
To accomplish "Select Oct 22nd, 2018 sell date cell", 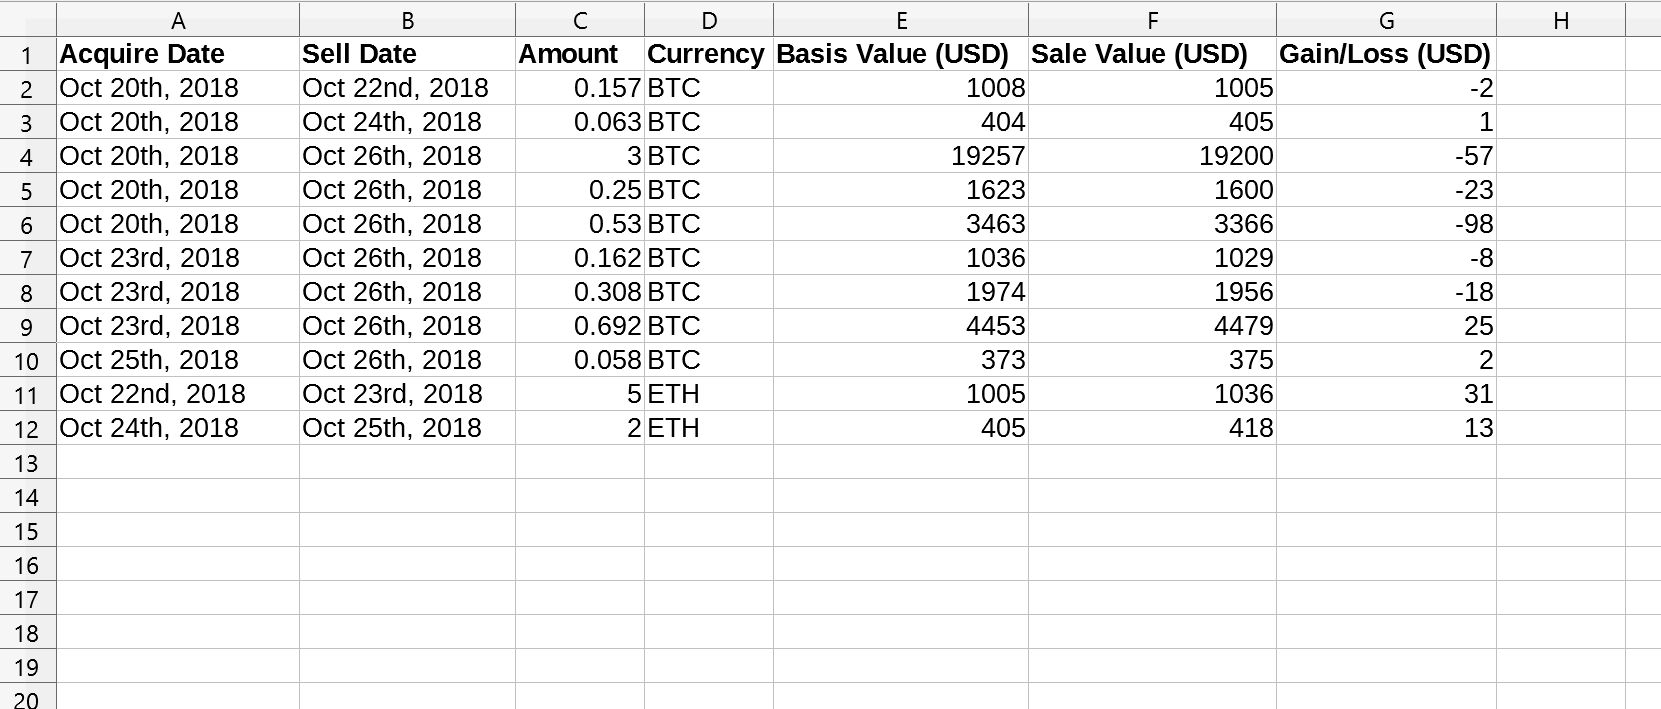I will click(407, 88).
